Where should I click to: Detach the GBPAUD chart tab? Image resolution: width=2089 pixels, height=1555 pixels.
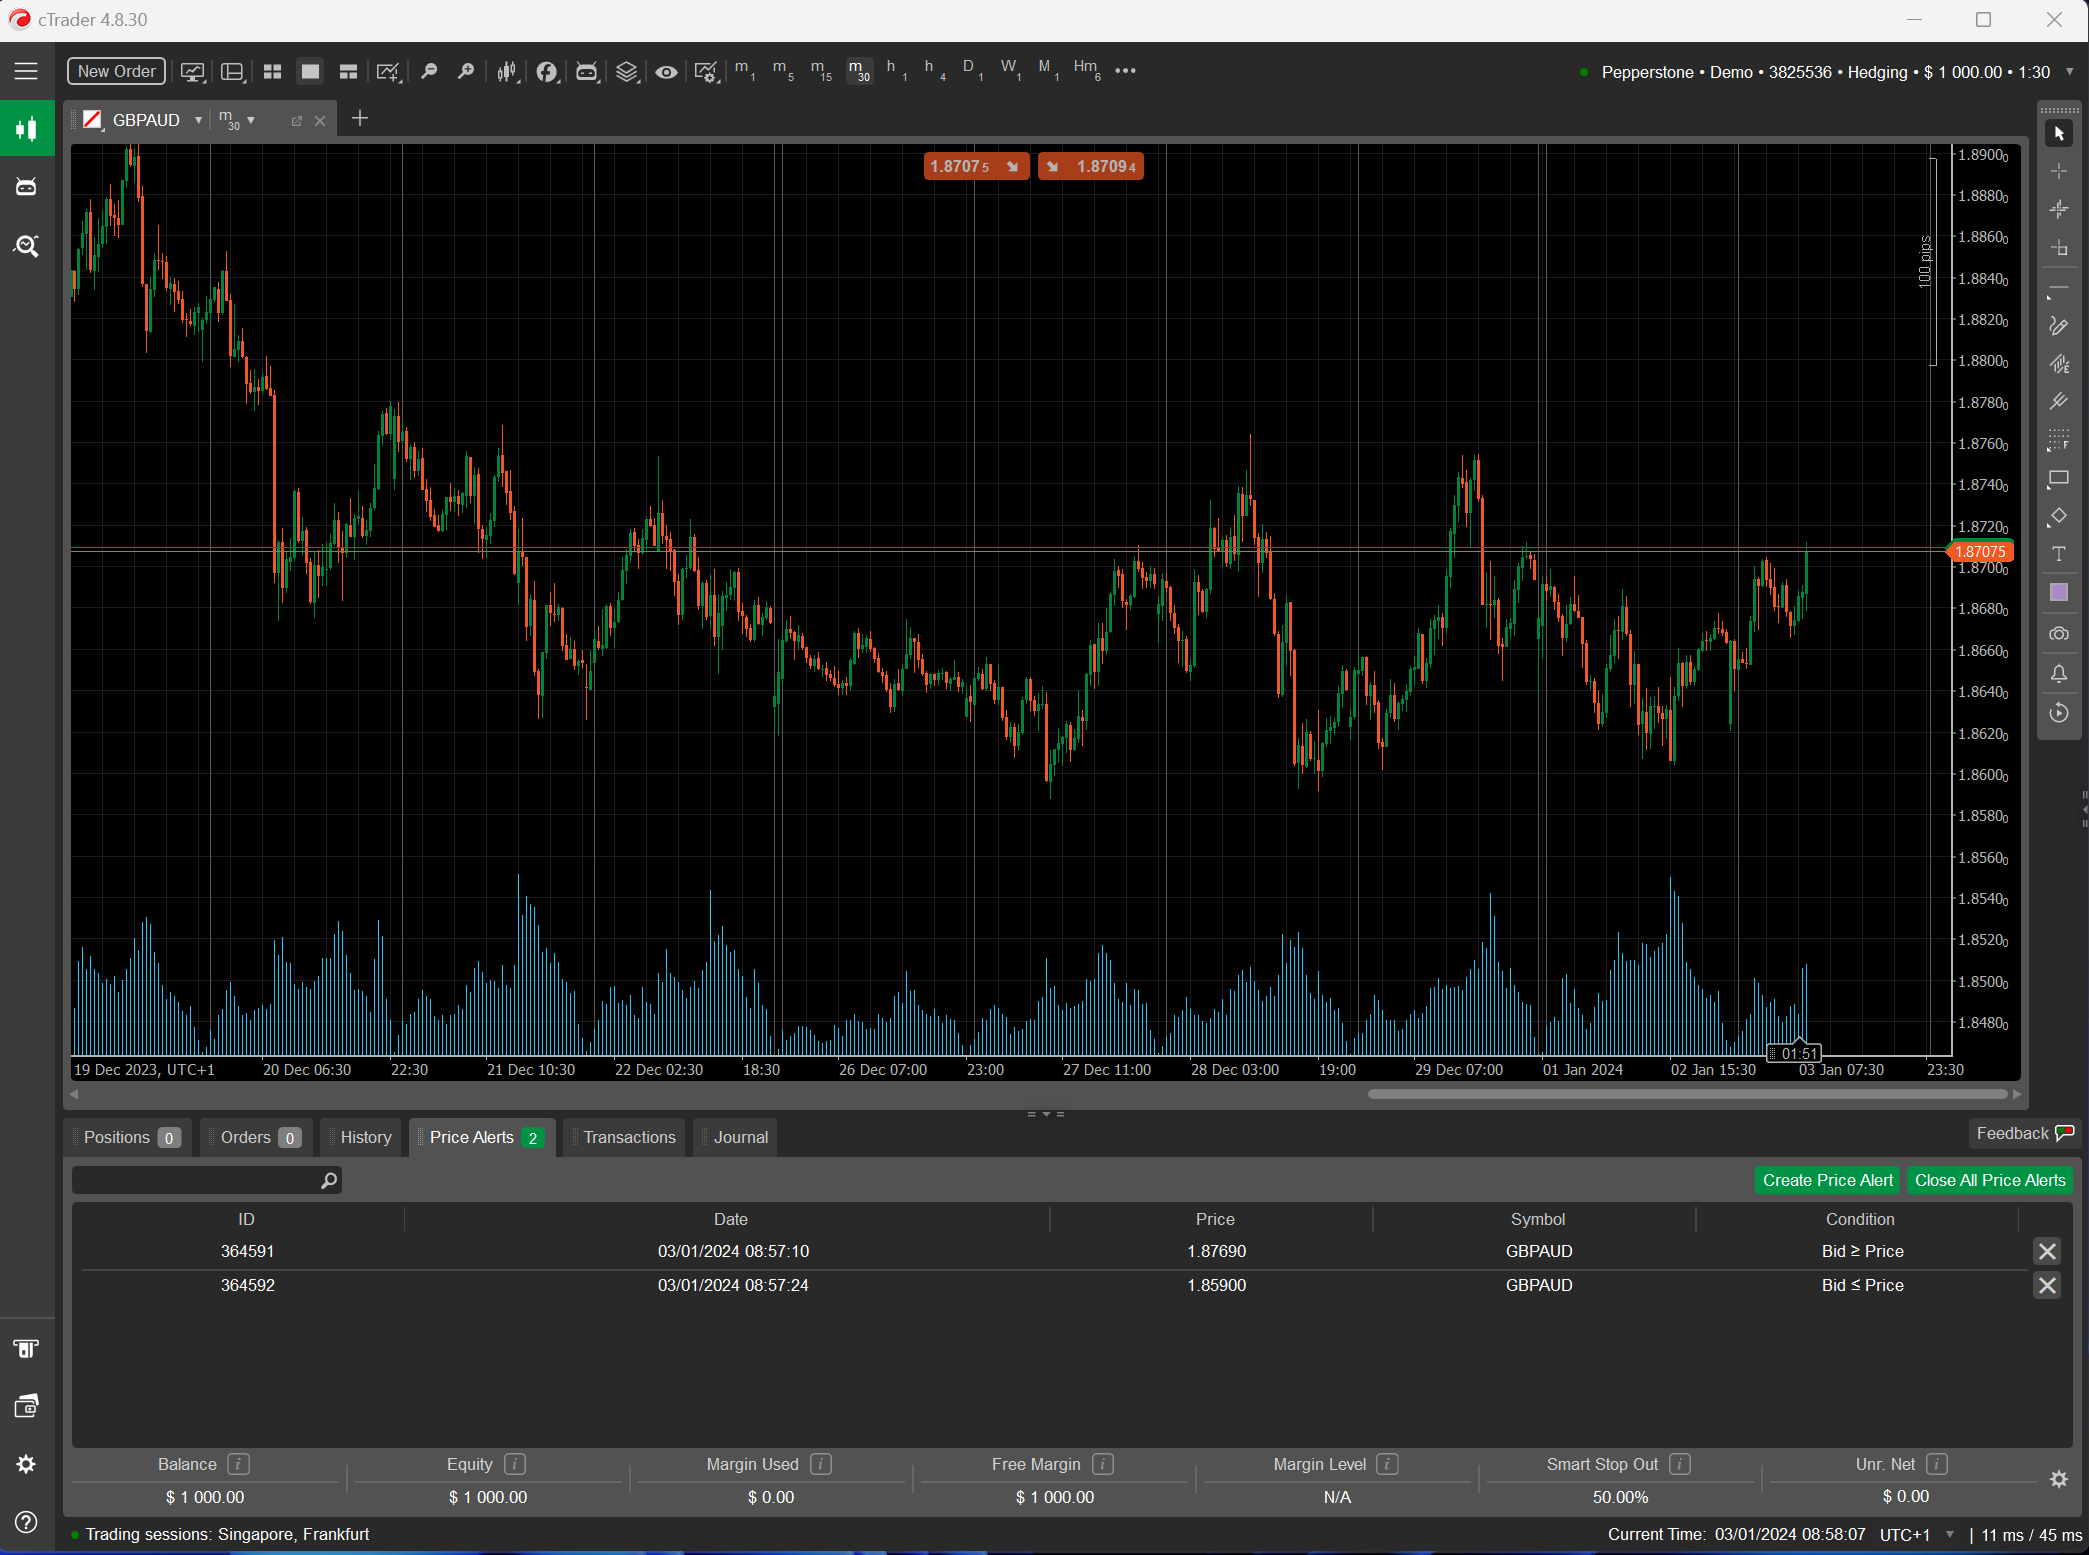[296, 121]
